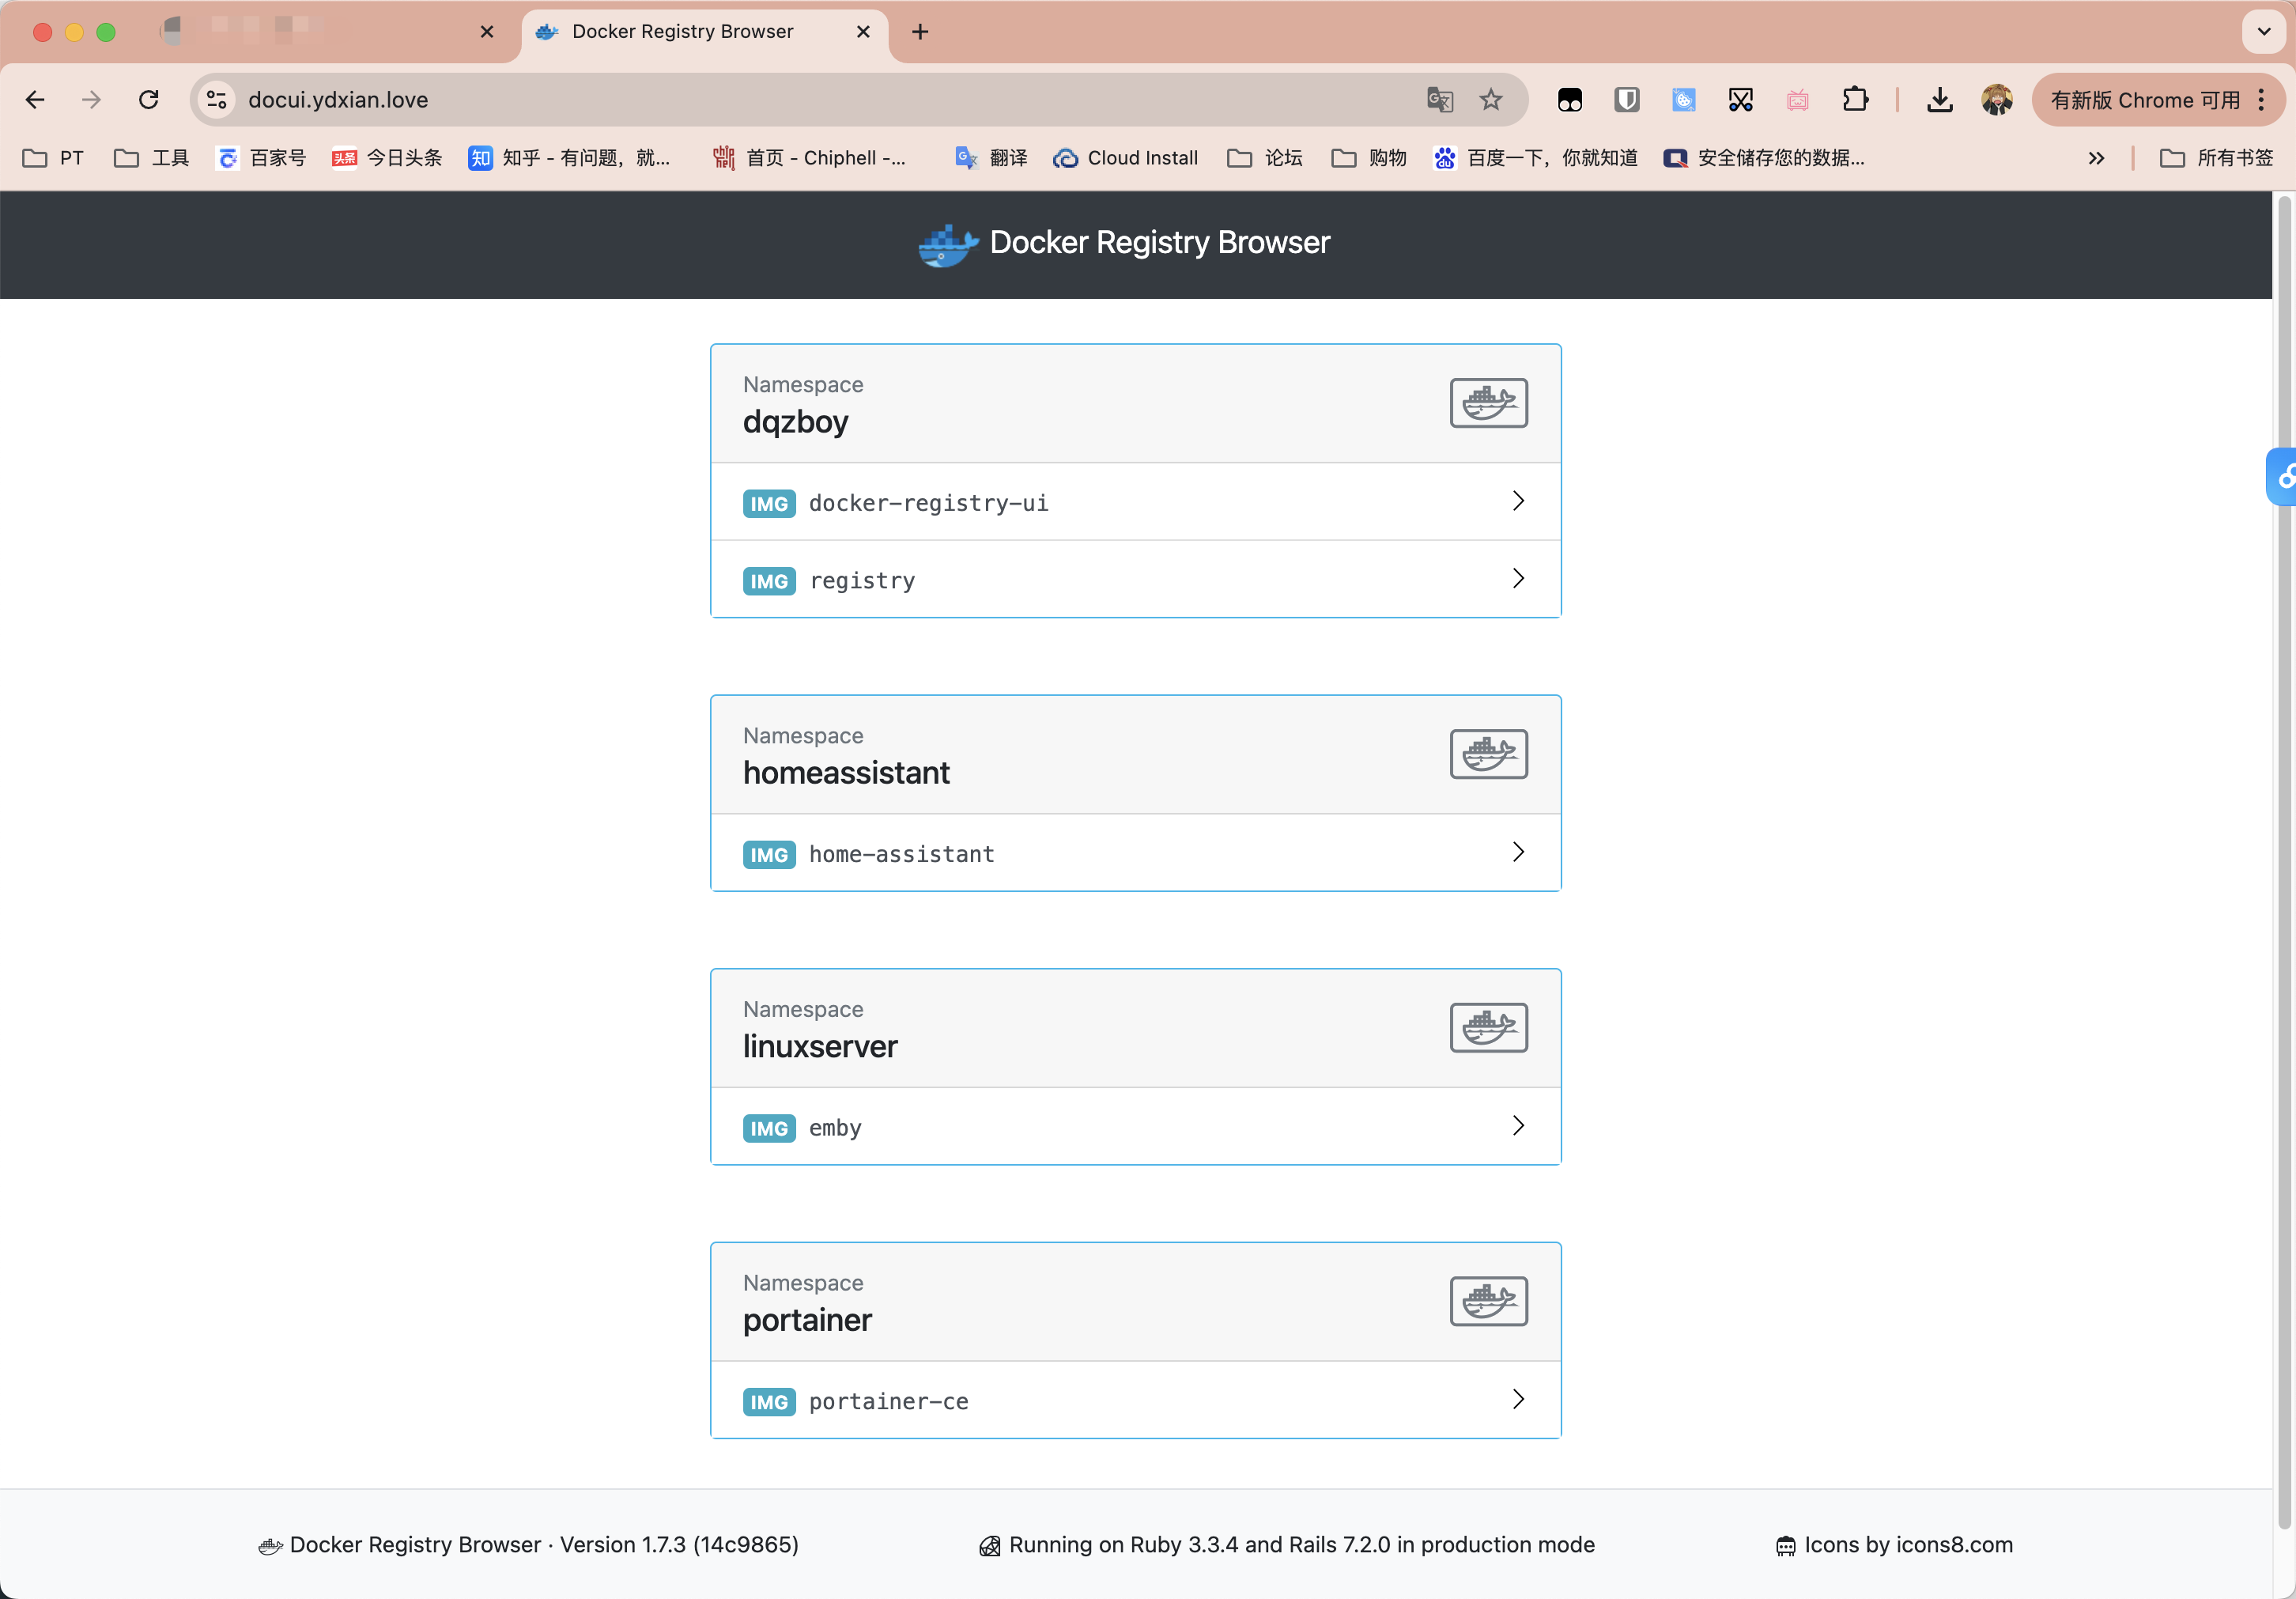
Task: Click the Bitwarden shield extension icon
Action: pyautogui.click(x=1627, y=100)
